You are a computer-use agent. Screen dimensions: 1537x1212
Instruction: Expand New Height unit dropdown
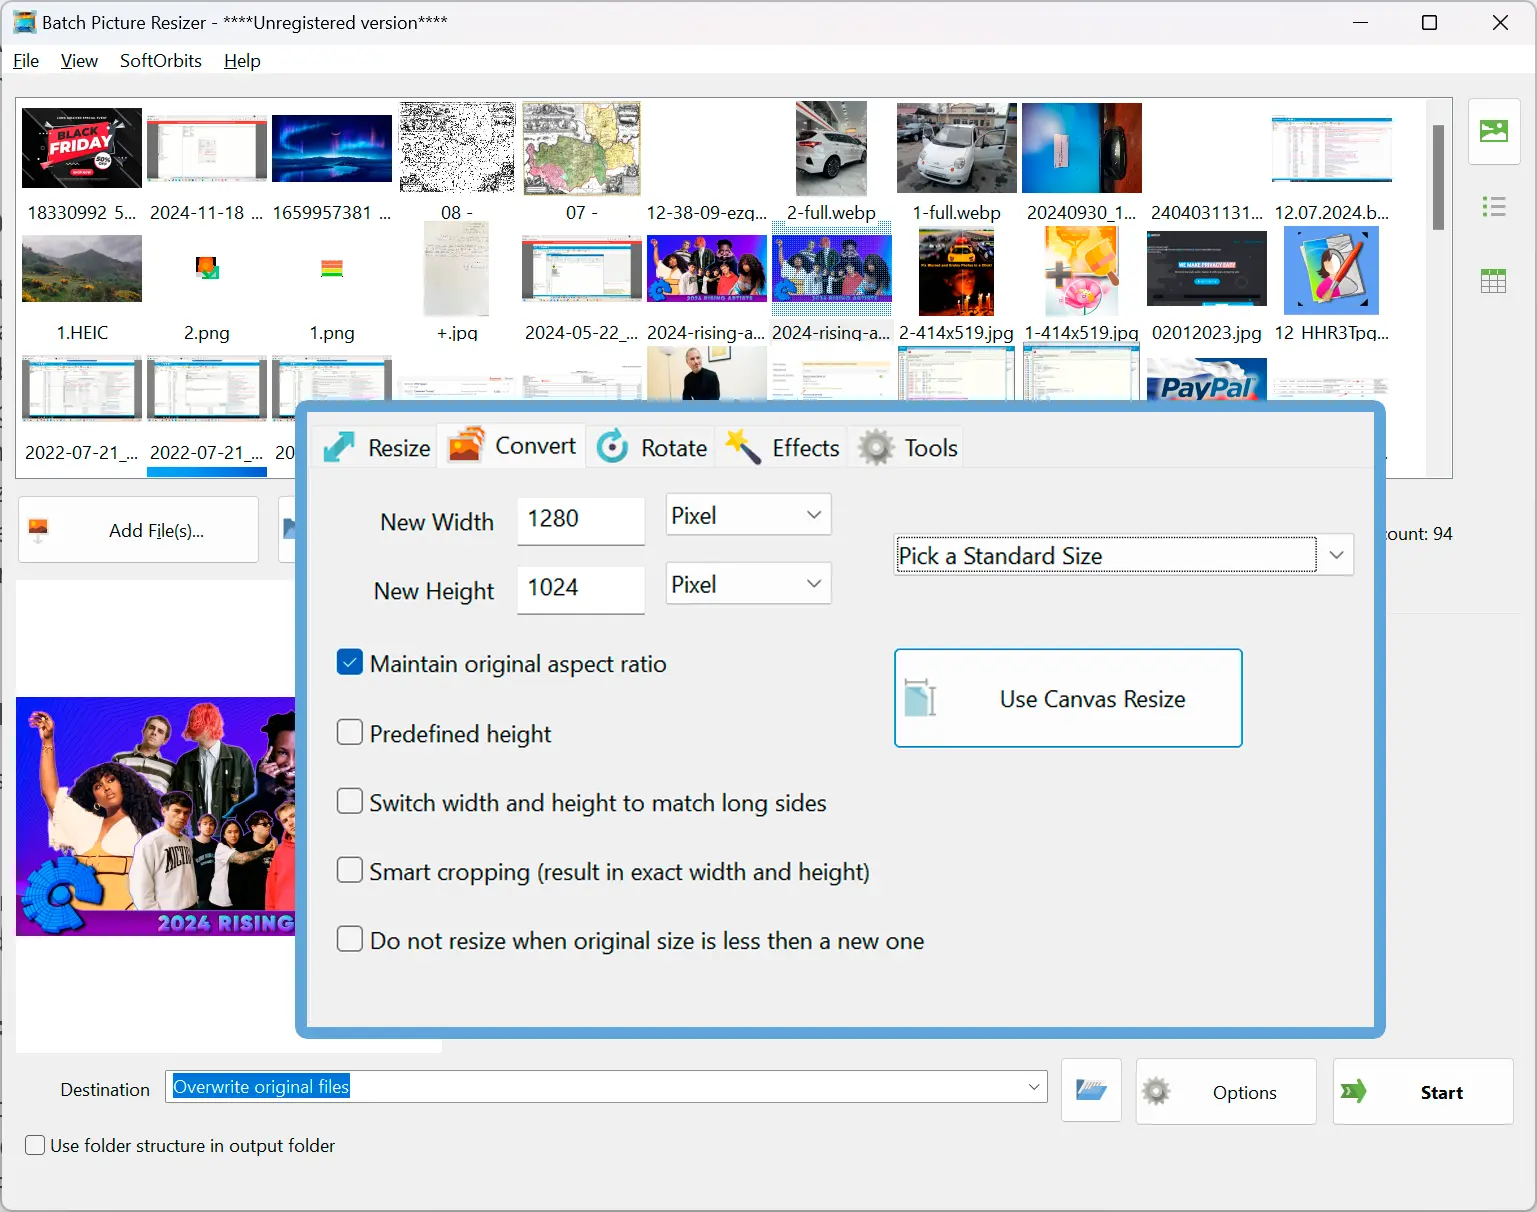point(748,584)
